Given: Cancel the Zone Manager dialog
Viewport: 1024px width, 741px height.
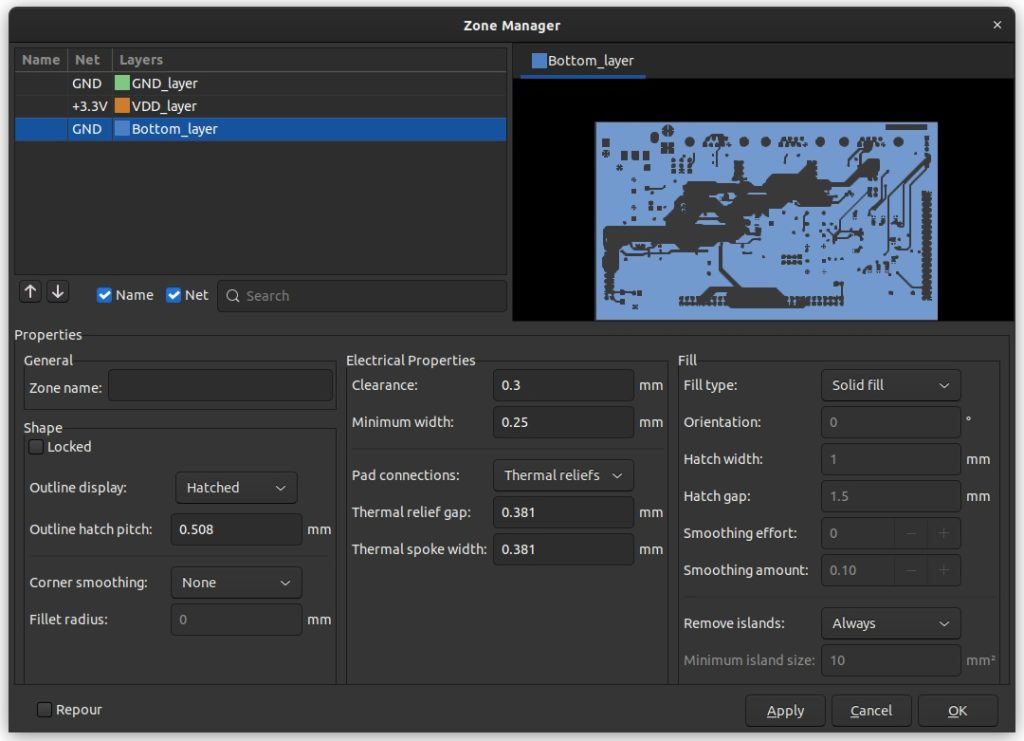Looking at the screenshot, I should coord(871,710).
